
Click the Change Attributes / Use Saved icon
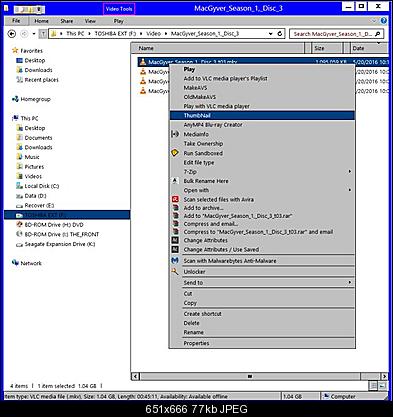(x=175, y=249)
